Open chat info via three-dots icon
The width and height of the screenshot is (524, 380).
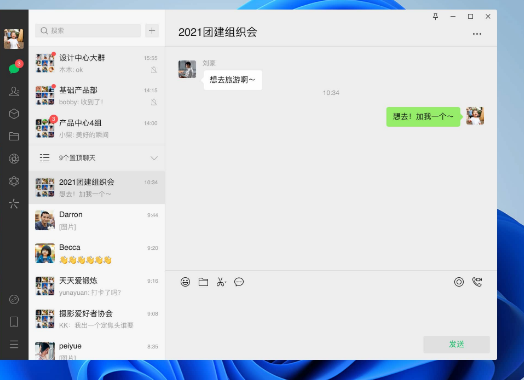pyautogui.click(x=477, y=34)
